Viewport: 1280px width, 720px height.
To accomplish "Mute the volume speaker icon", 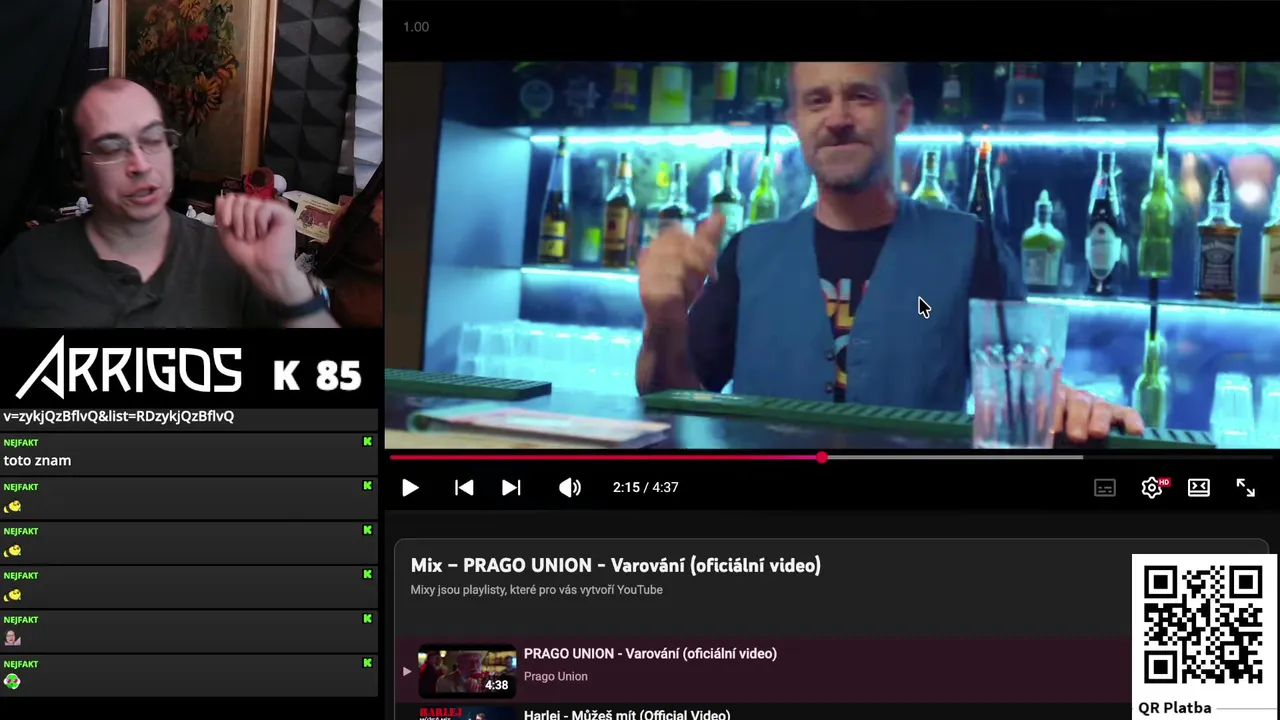I will (x=570, y=488).
